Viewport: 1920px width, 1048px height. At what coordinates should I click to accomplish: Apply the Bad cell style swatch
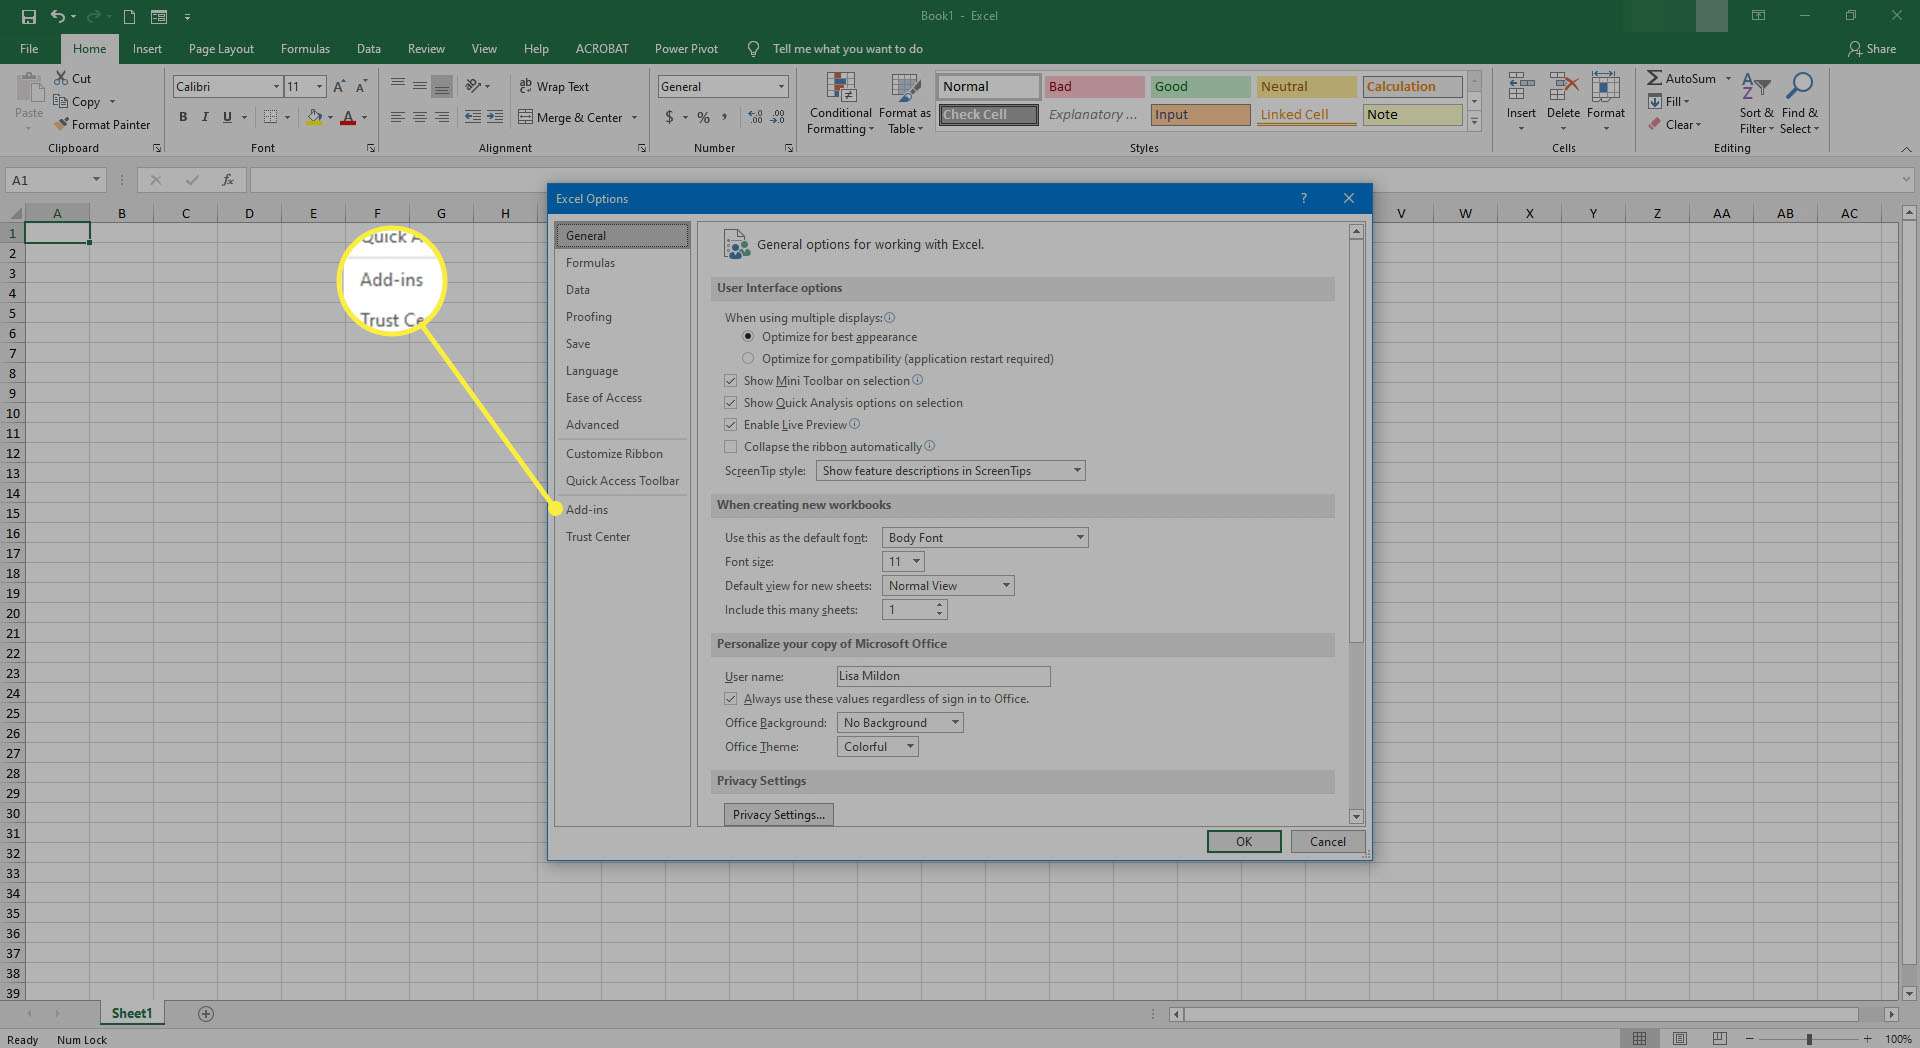pyautogui.click(x=1094, y=86)
